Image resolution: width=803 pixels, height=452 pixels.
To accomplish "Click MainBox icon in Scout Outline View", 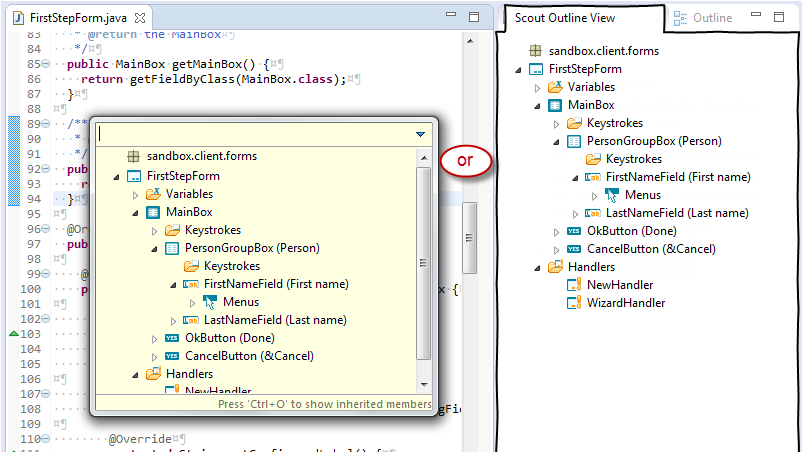I will [x=555, y=105].
